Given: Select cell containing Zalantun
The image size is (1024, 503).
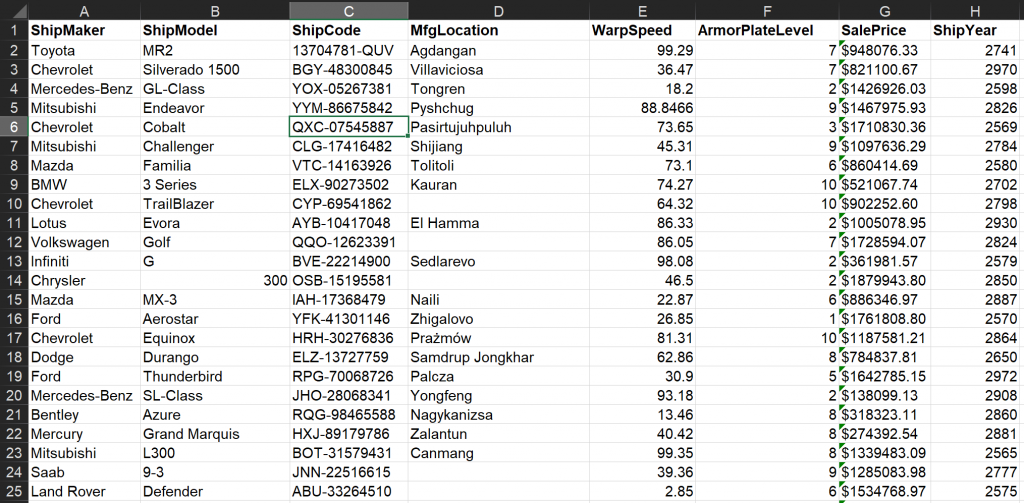Looking at the screenshot, I should pos(499,434).
